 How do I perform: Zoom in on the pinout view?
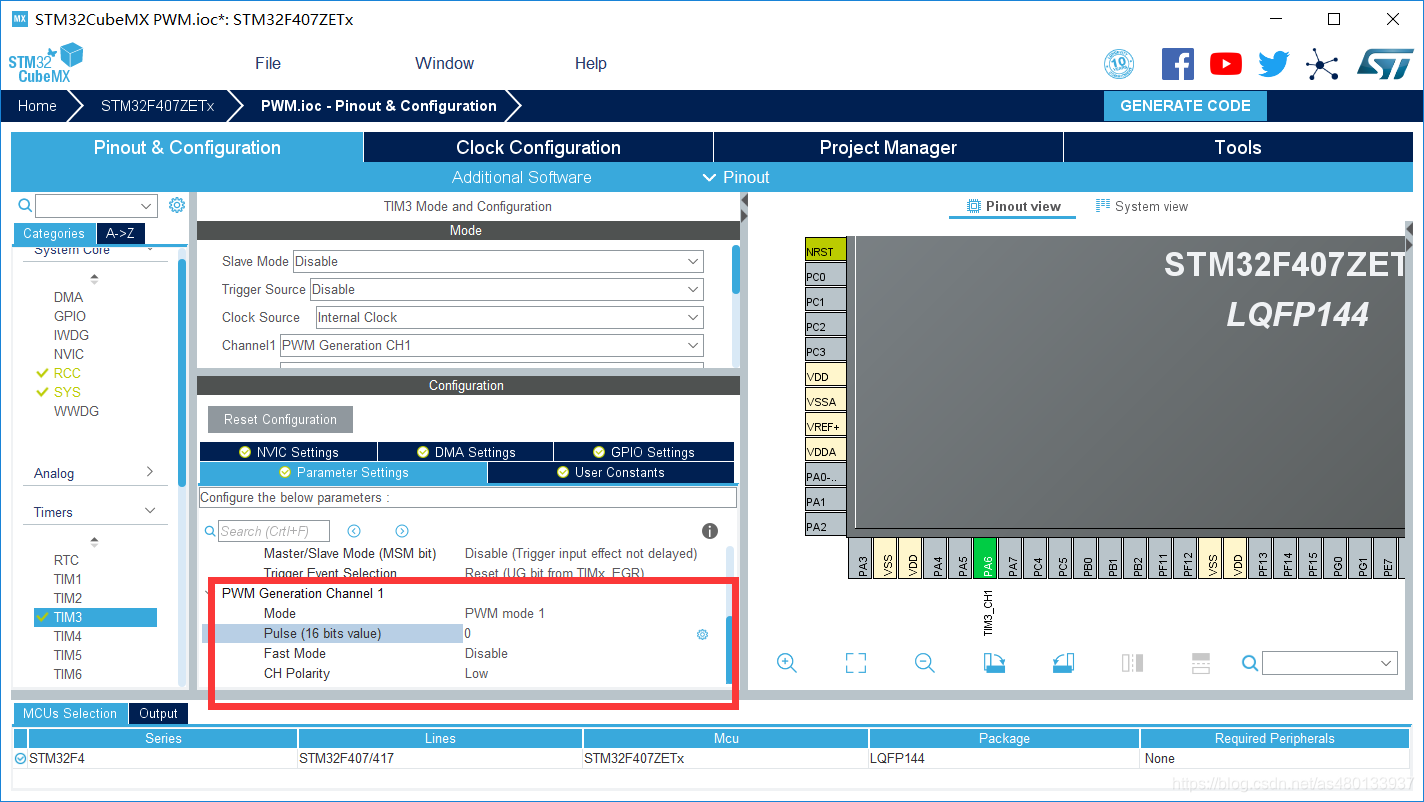(x=786, y=663)
